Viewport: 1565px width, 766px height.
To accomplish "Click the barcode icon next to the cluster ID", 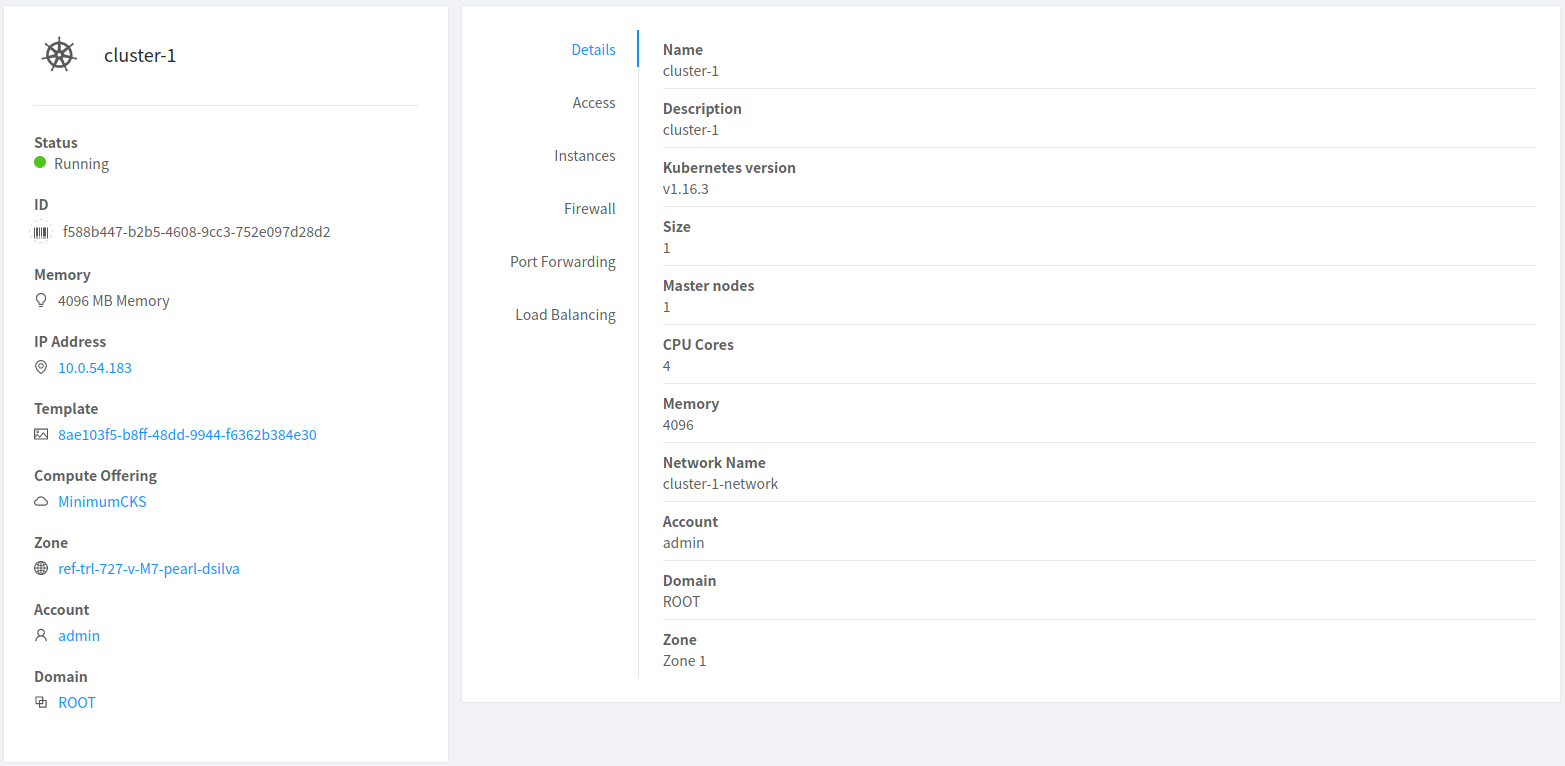I will tap(41, 231).
